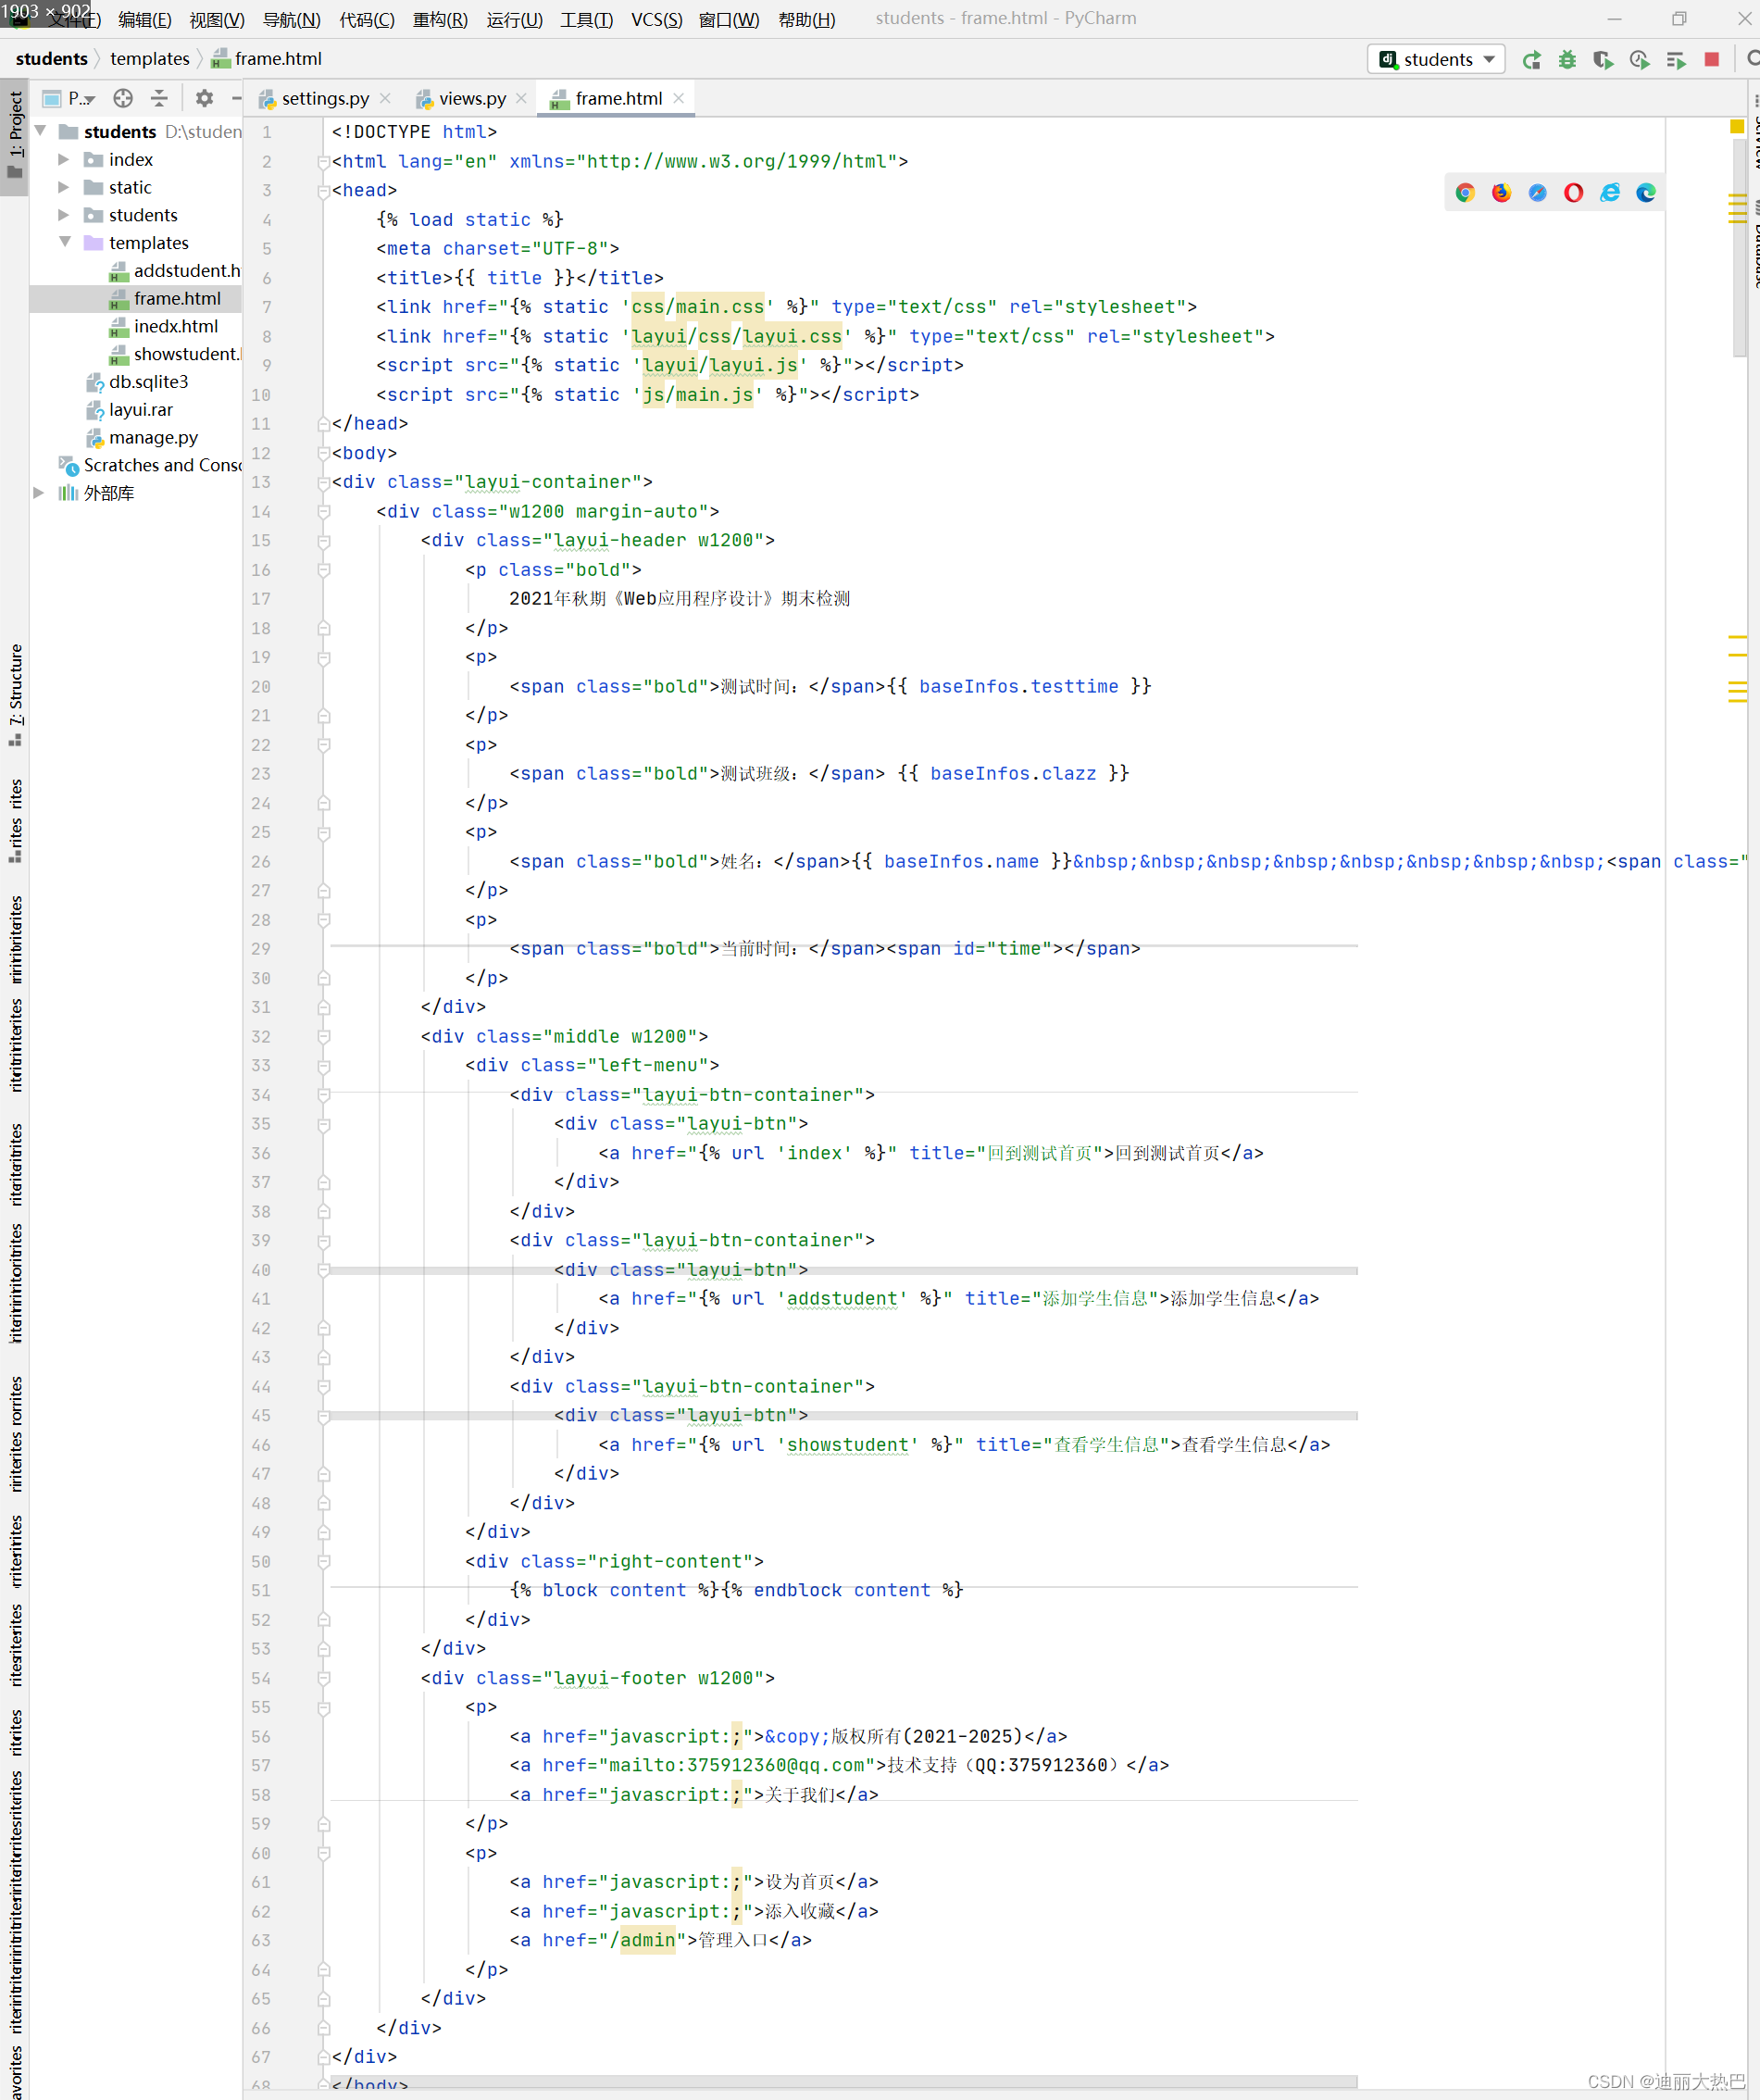Open the 重构(R) menu

click(440, 20)
